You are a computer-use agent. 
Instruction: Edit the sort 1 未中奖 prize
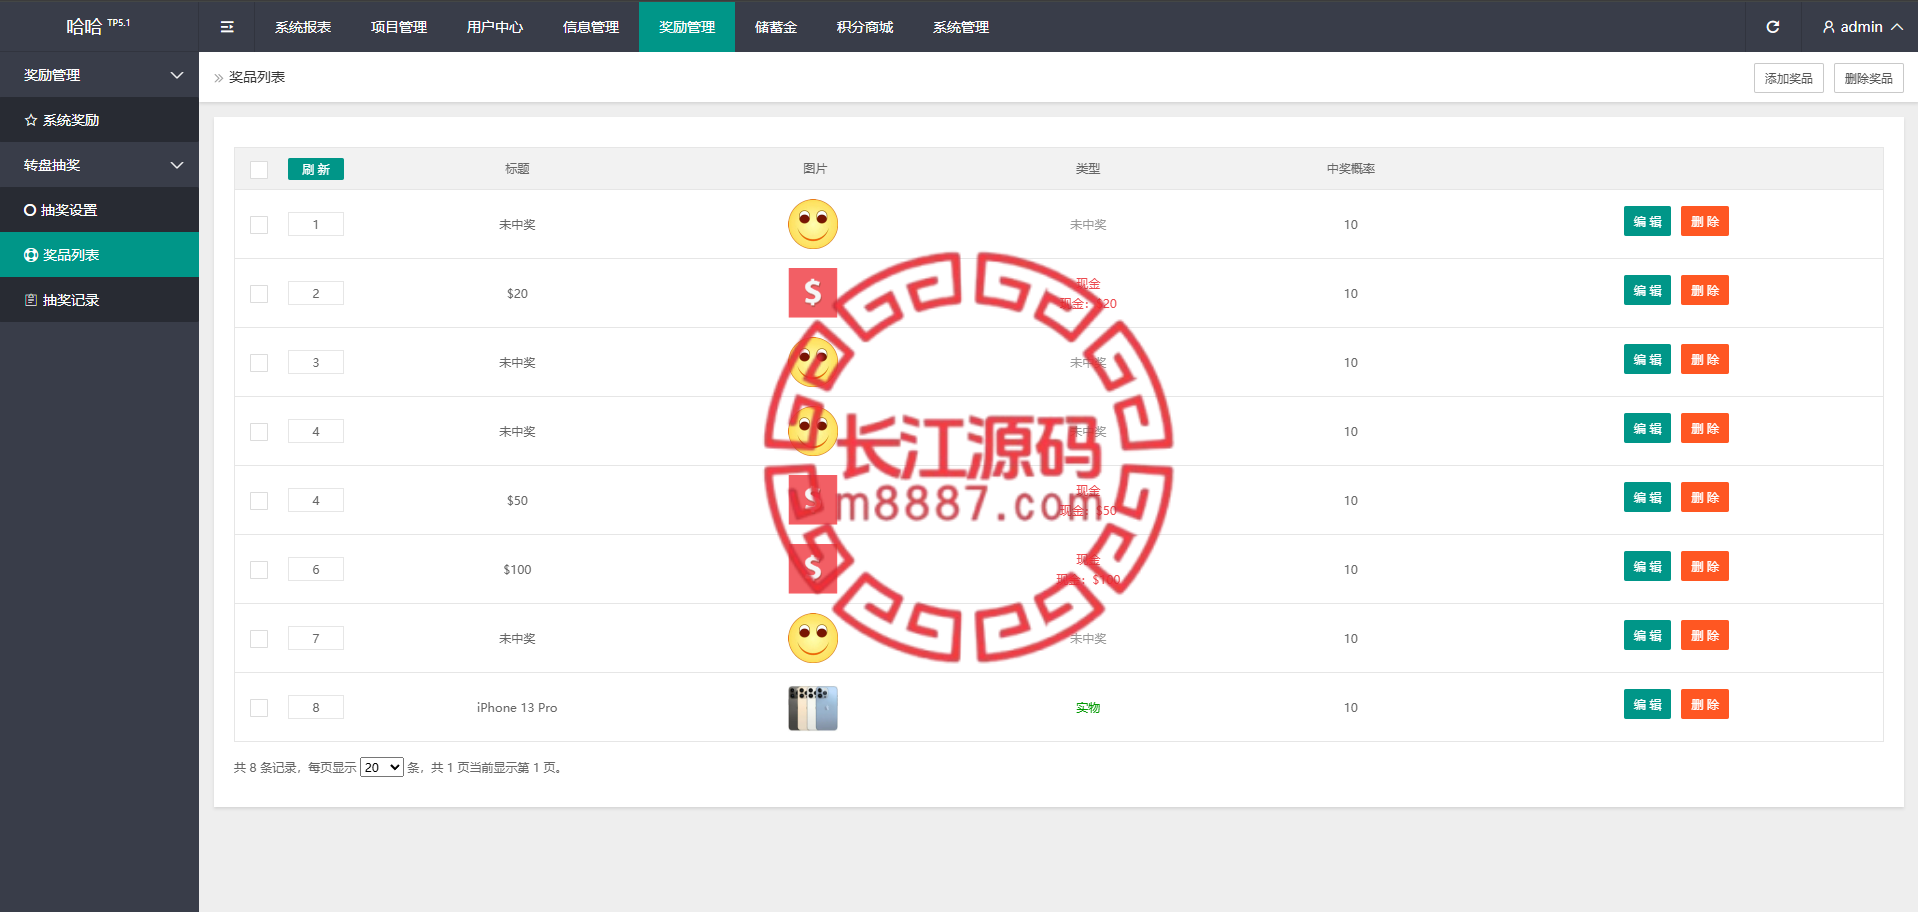[1647, 221]
